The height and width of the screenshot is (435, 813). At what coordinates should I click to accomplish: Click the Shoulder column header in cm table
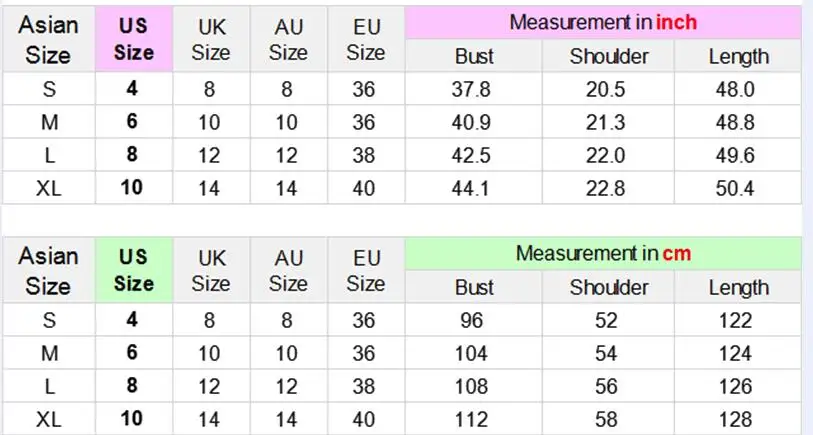[609, 287]
